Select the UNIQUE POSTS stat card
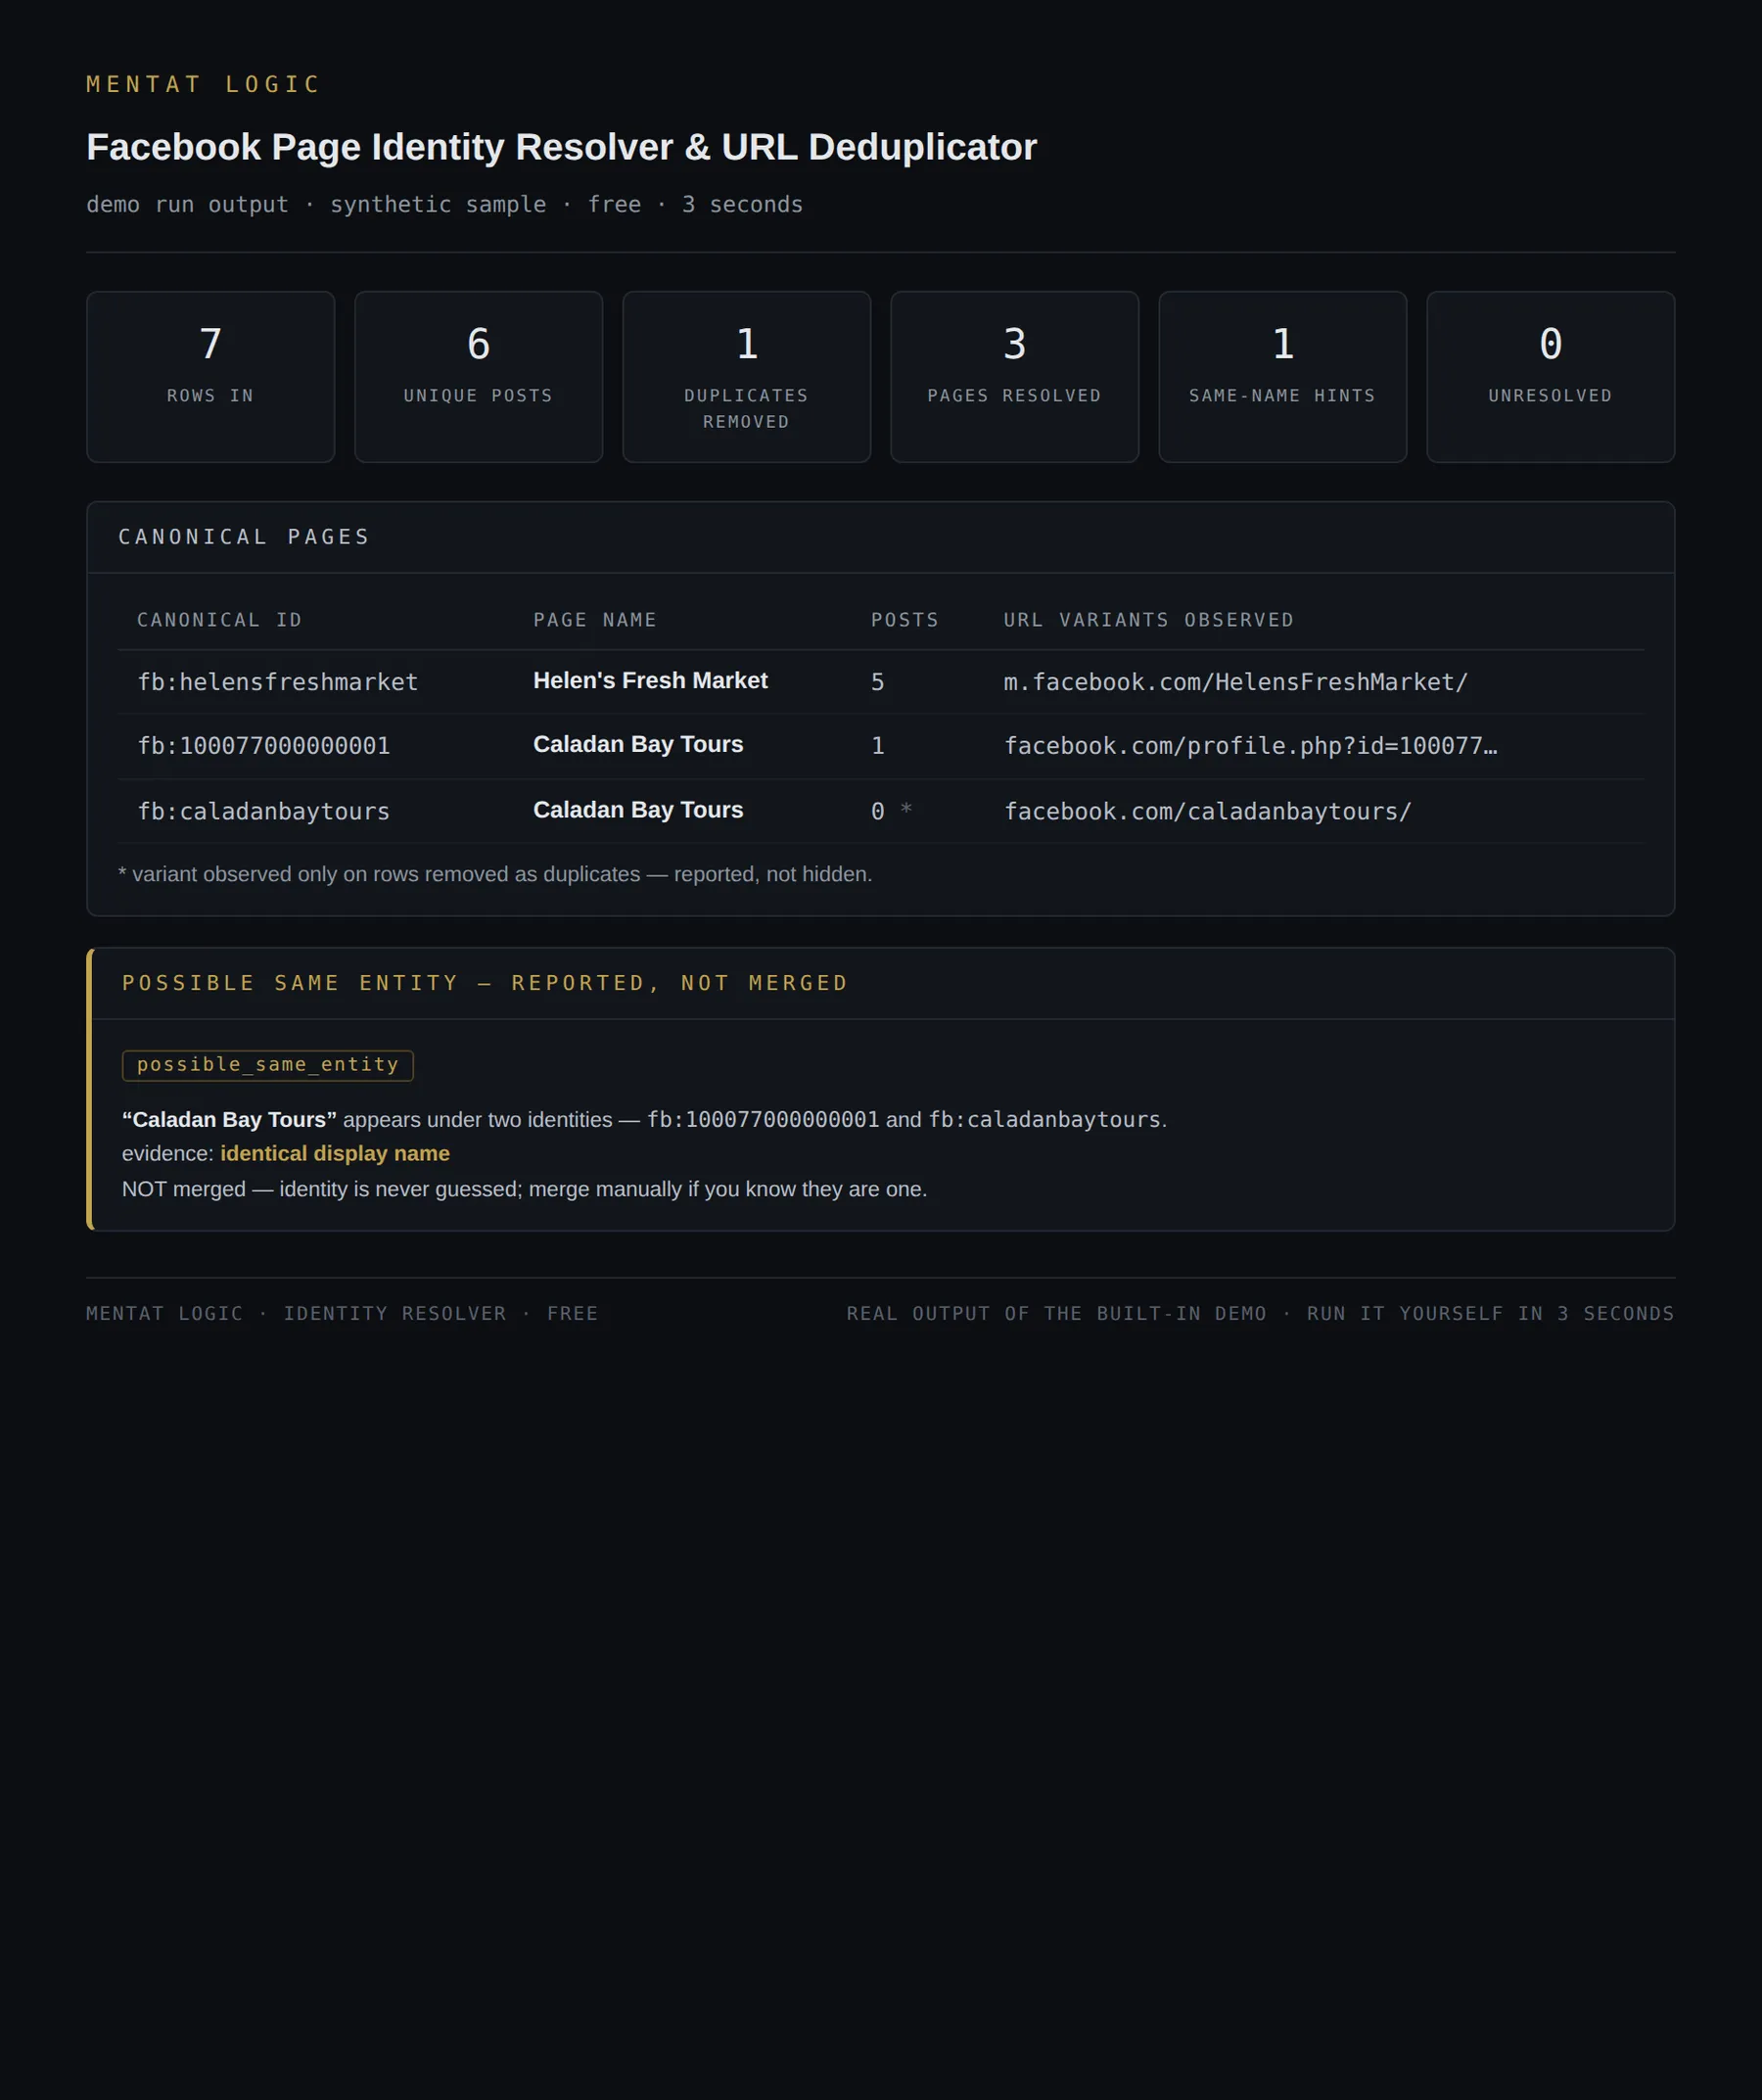Screen dimensions: 1762x2100 pyautogui.click(x=479, y=377)
